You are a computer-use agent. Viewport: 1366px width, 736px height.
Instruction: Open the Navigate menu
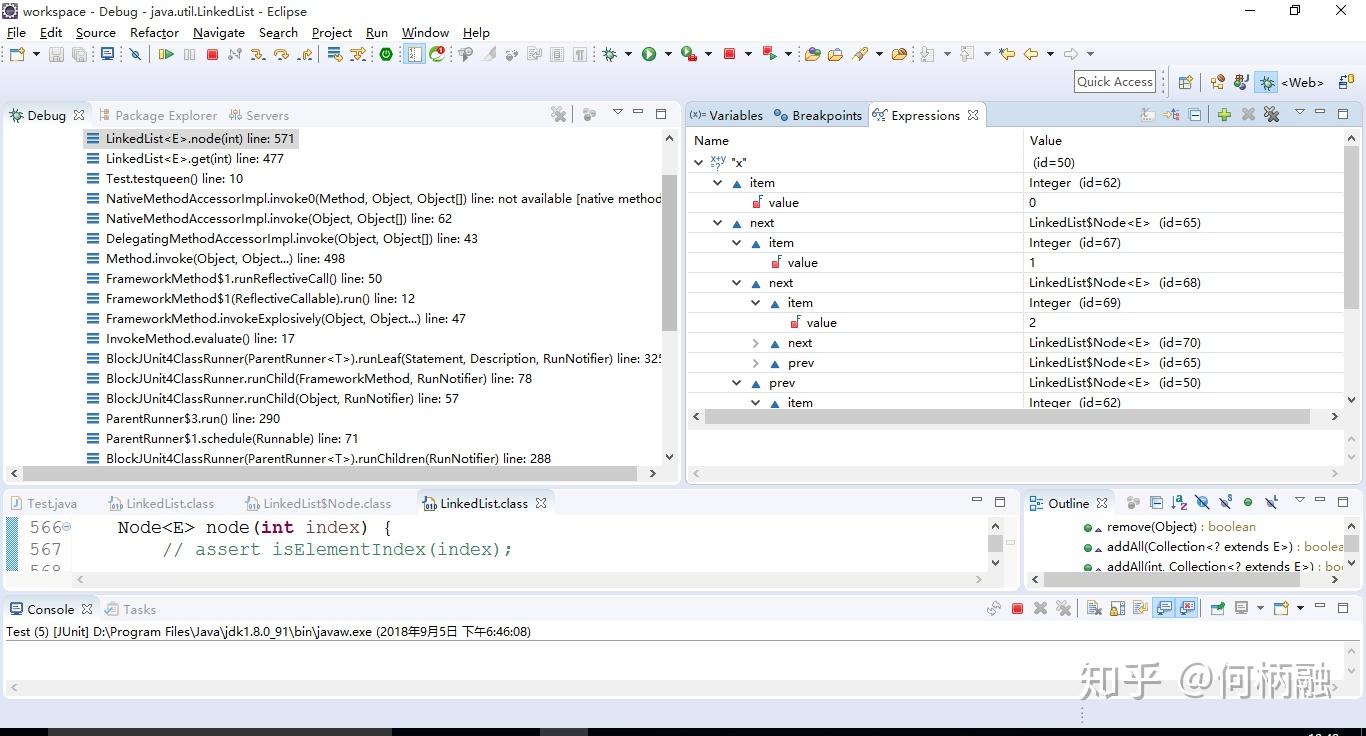click(218, 32)
